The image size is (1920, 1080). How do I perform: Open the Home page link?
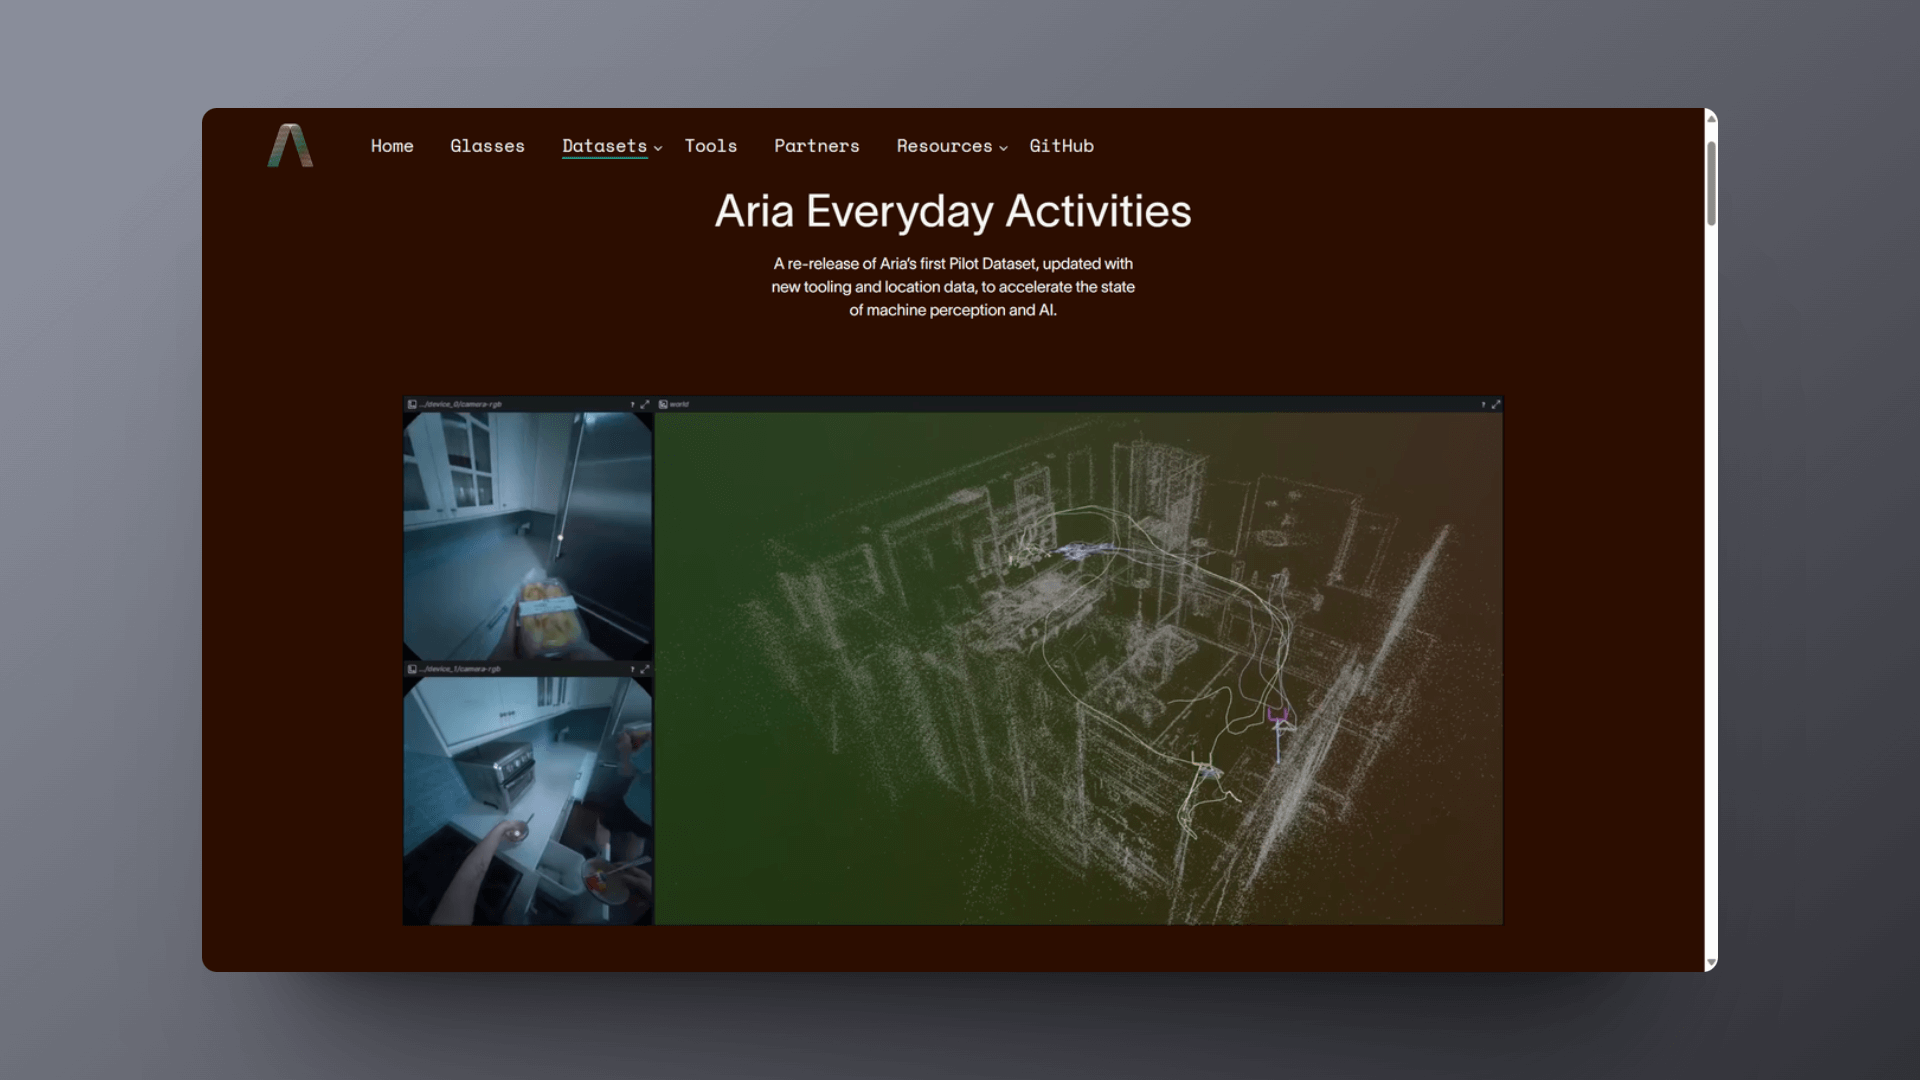tap(392, 146)
